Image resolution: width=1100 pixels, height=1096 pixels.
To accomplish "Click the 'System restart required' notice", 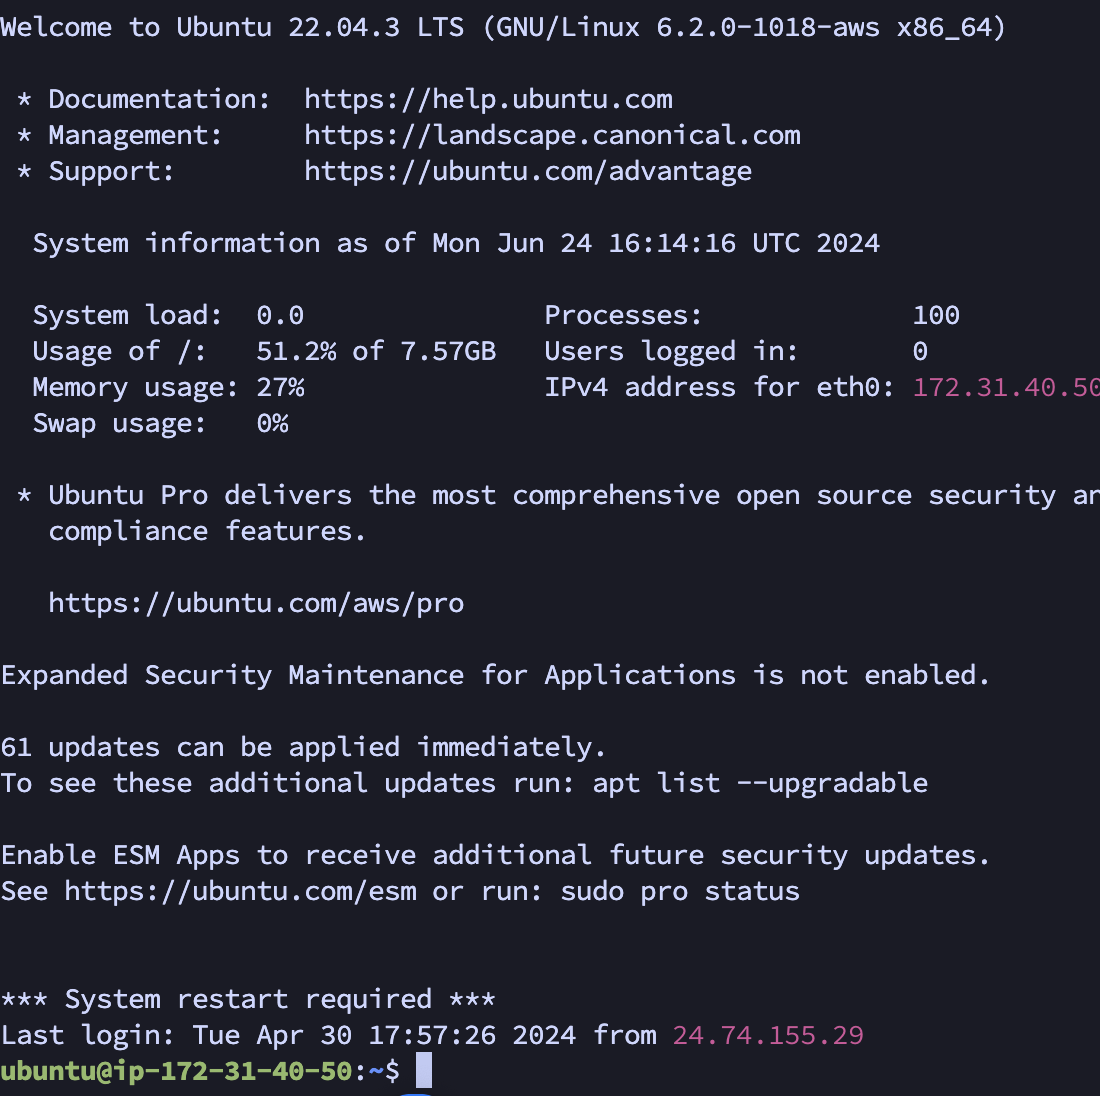I will pos(248,999).
